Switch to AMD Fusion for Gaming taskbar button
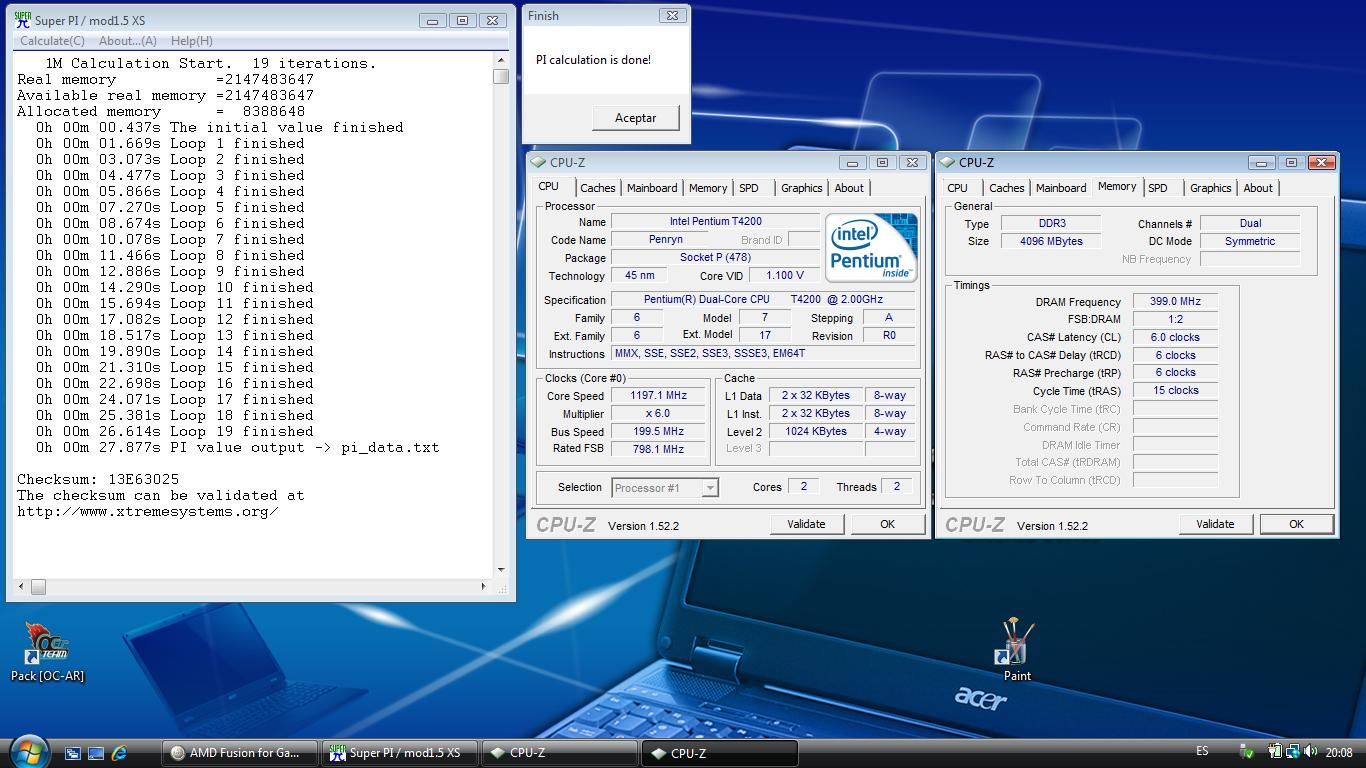The height and width of the screenshot is (768, 1366). 240,753
